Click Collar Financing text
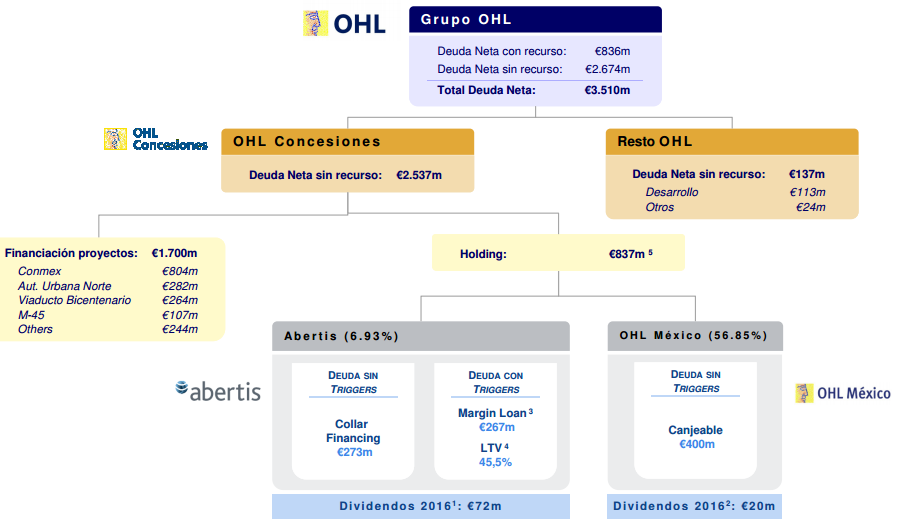Image resolution: width=900 pixels, height=530 pixels. (x=352, y=431)
